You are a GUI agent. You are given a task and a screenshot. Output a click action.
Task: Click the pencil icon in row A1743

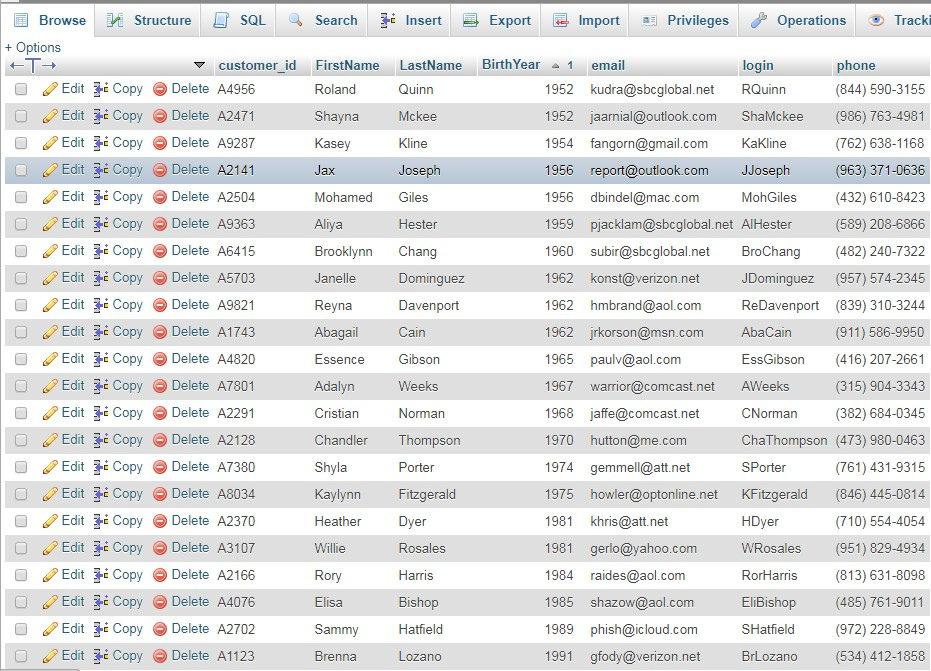pyautogui.click(x=50, y=332)
